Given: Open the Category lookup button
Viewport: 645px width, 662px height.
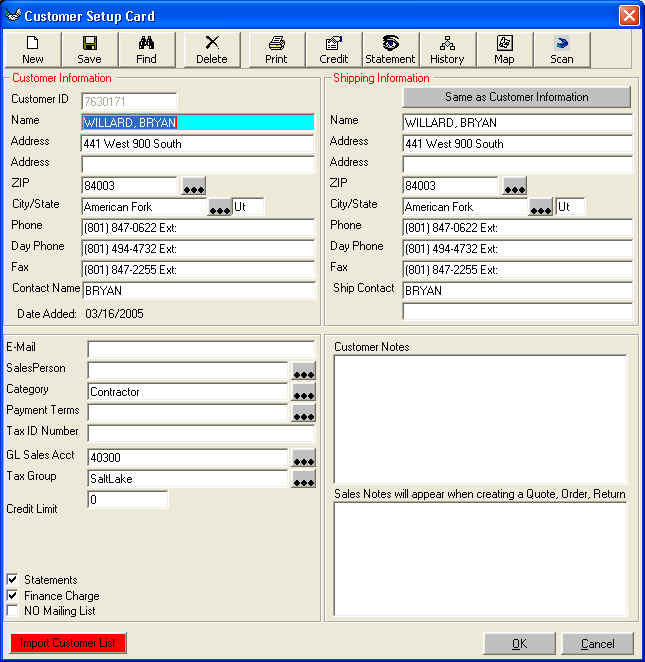Looking at the screenshot, I should pos(304,392).
